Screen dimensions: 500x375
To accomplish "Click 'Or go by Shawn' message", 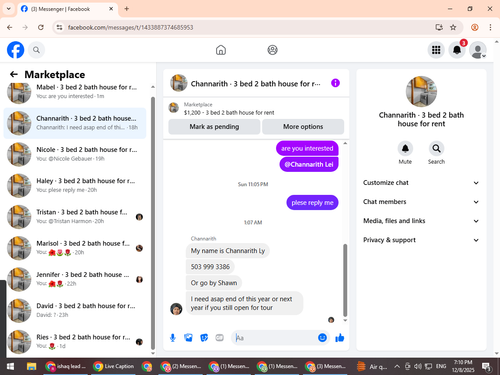I will point(214,283).
